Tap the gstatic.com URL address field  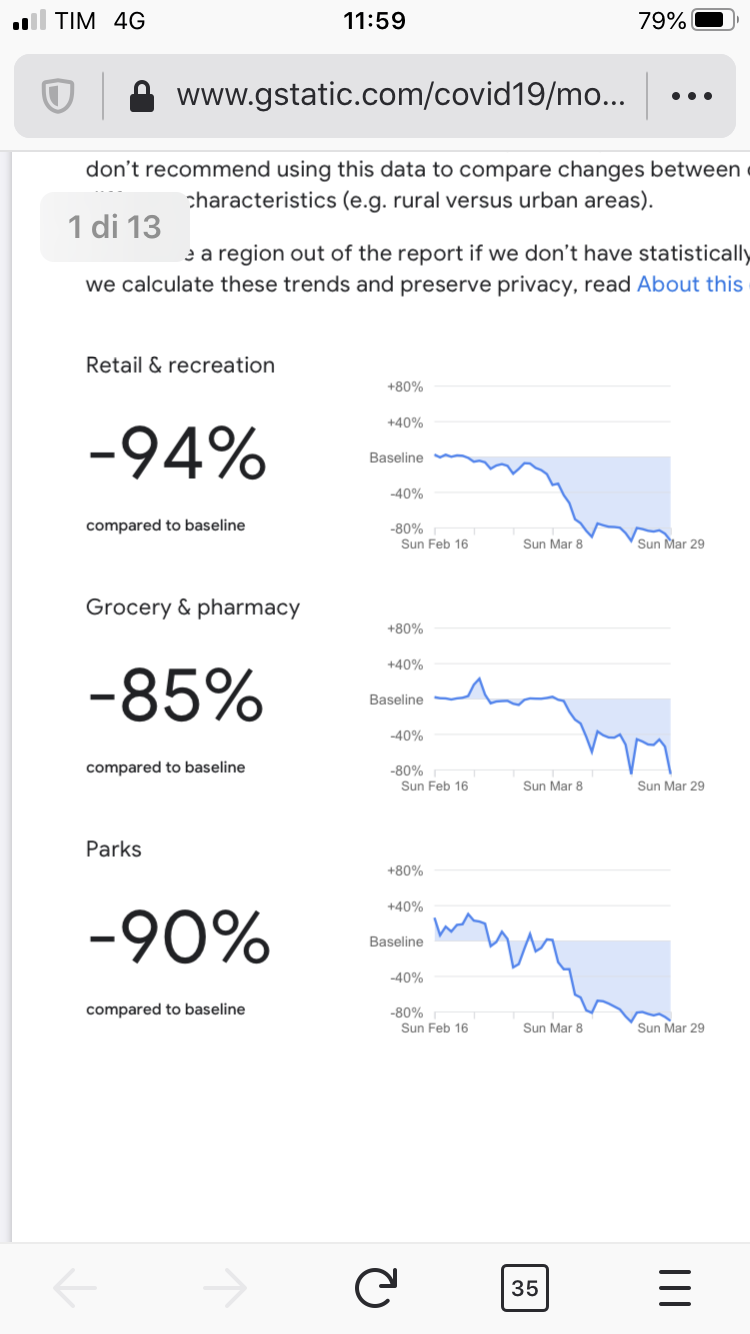[x=400, y=96]
